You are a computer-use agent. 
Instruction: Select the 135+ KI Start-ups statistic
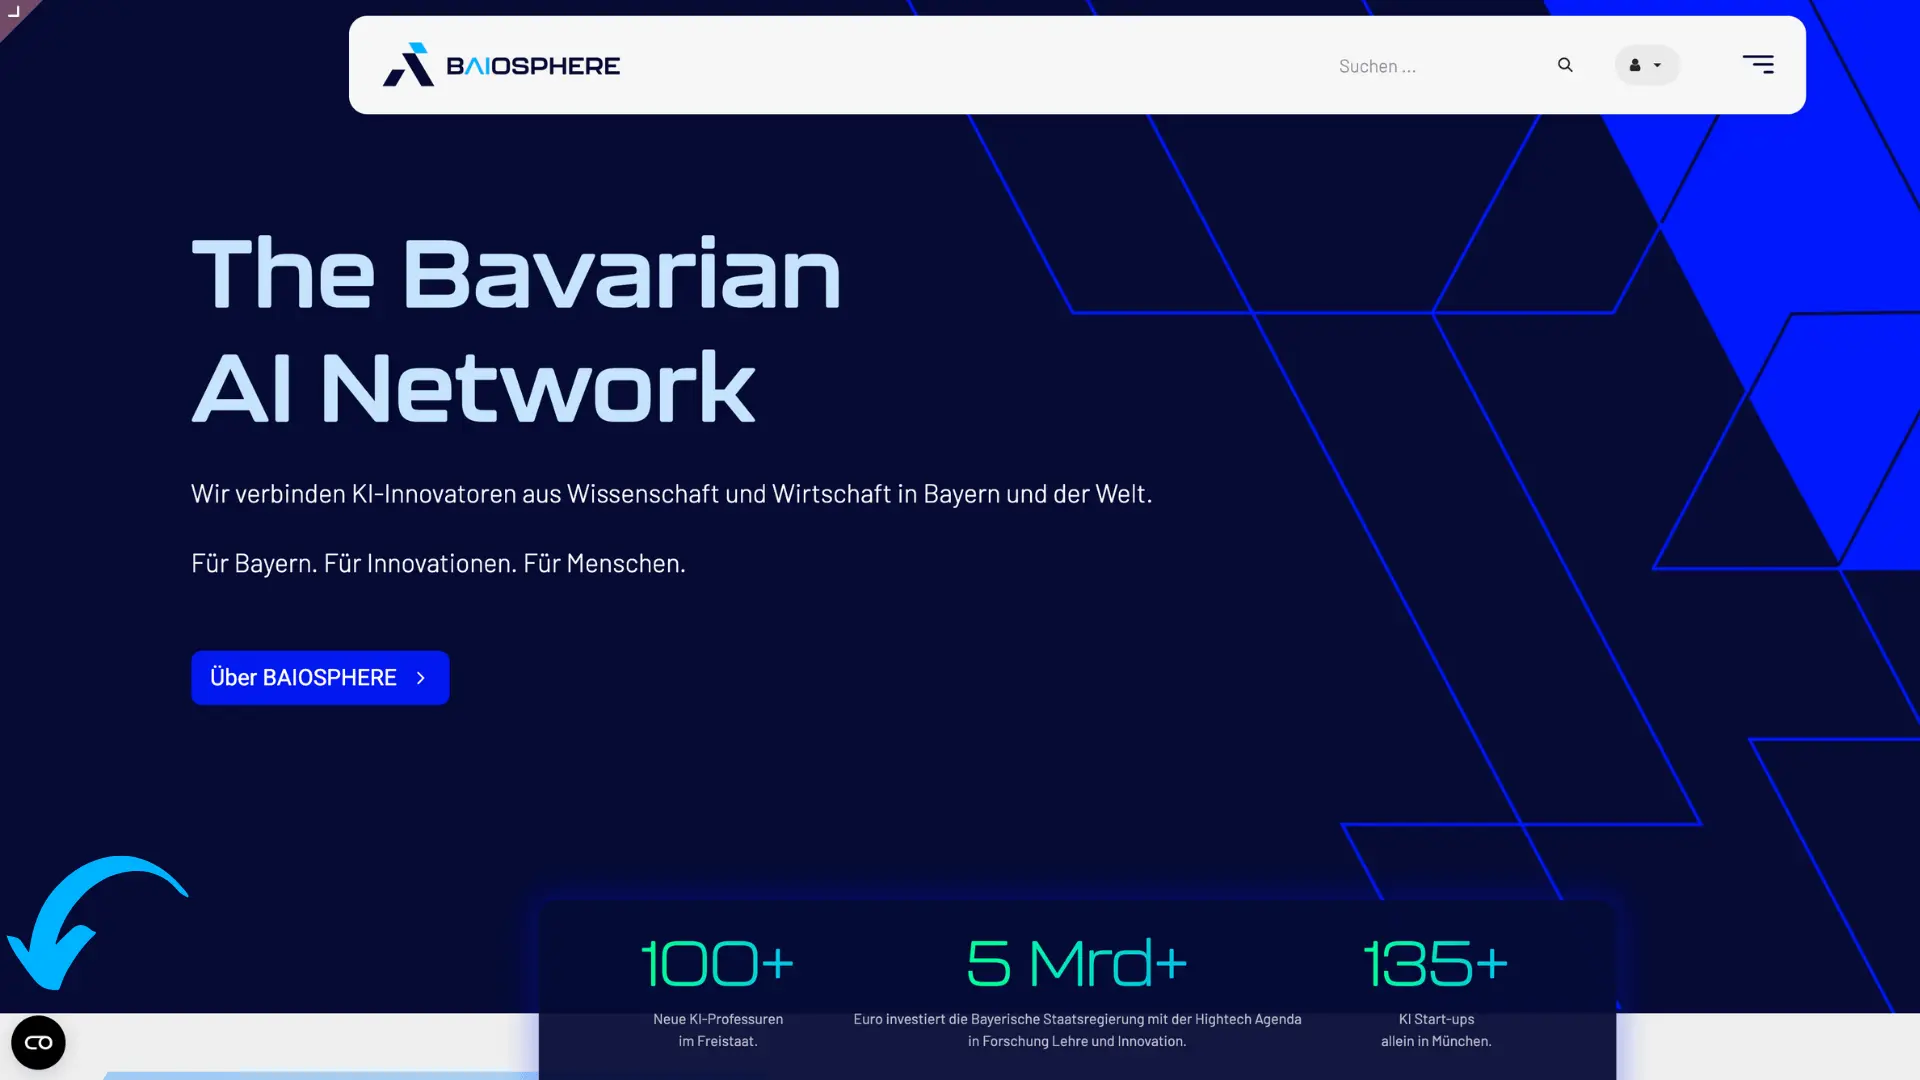pos(1436,992)
